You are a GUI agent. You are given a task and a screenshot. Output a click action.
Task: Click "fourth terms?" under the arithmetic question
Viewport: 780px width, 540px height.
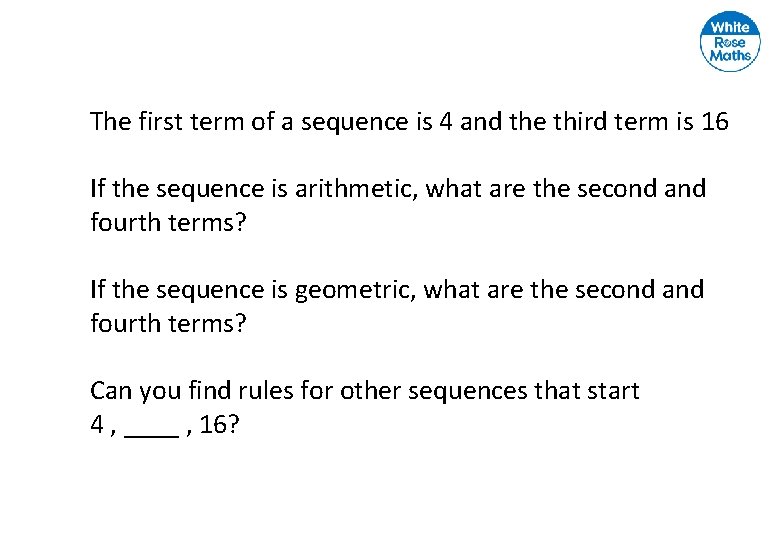point(167,222)
